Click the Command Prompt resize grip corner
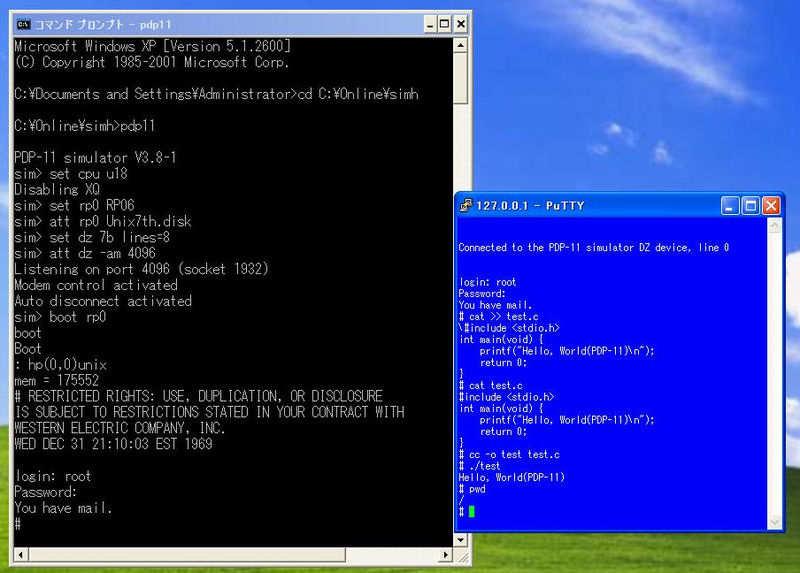This screenshot has height=573, width=800. pyautogui.click(x=462, y=556)
